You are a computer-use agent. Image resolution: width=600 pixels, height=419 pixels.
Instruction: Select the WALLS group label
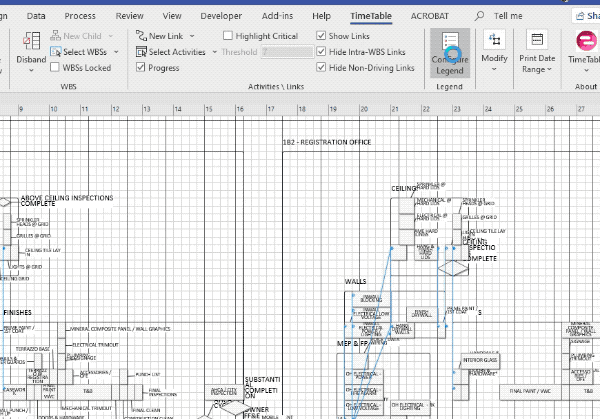coord(355,282)
